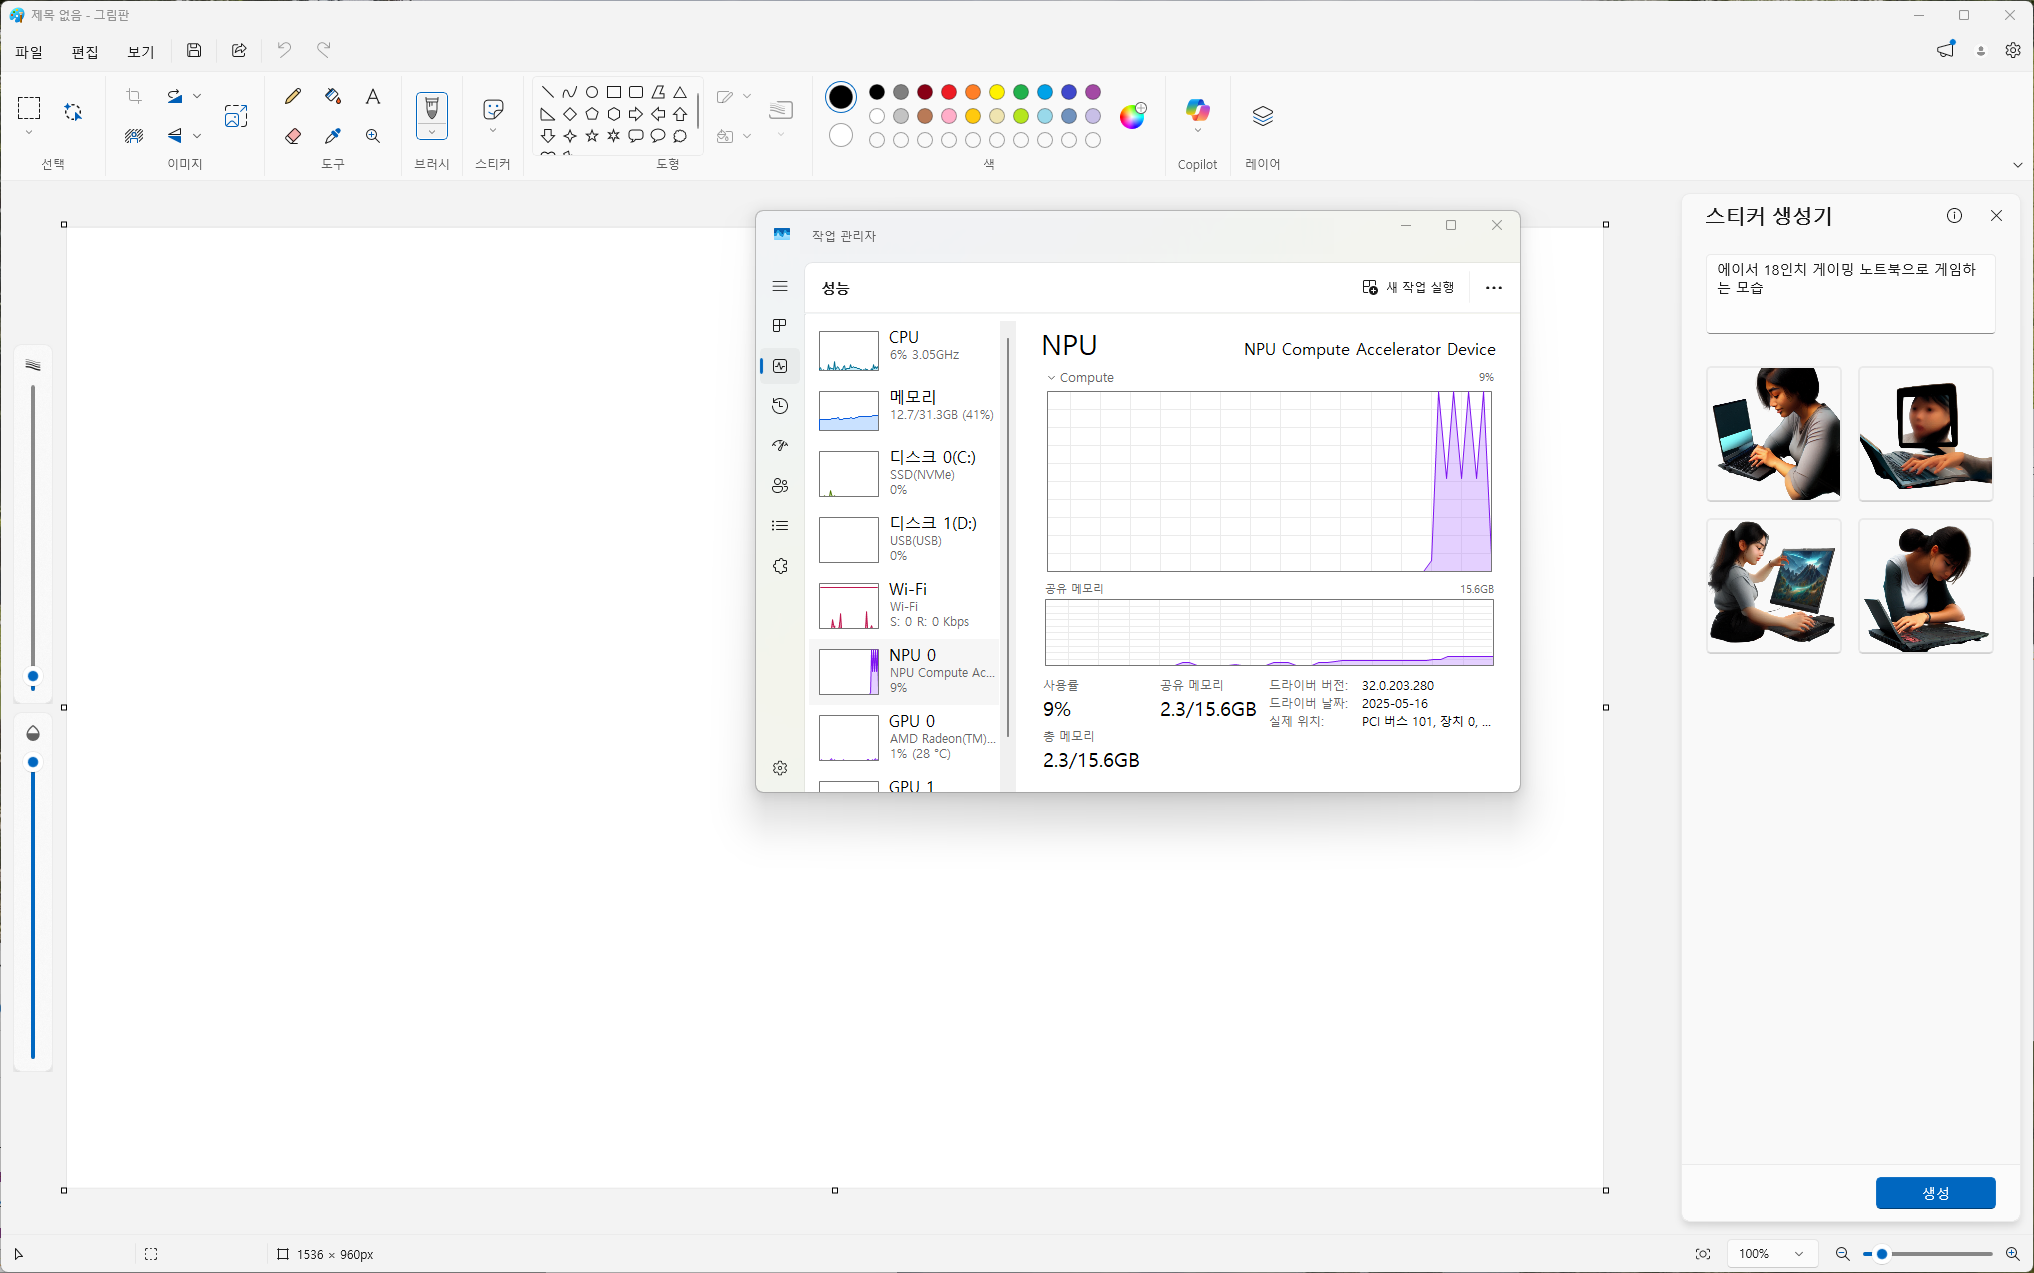2034x1273 pixels.
Task: Click the Magnifier zoom tool
Action: pyautogui.click(x=373, y=136)
